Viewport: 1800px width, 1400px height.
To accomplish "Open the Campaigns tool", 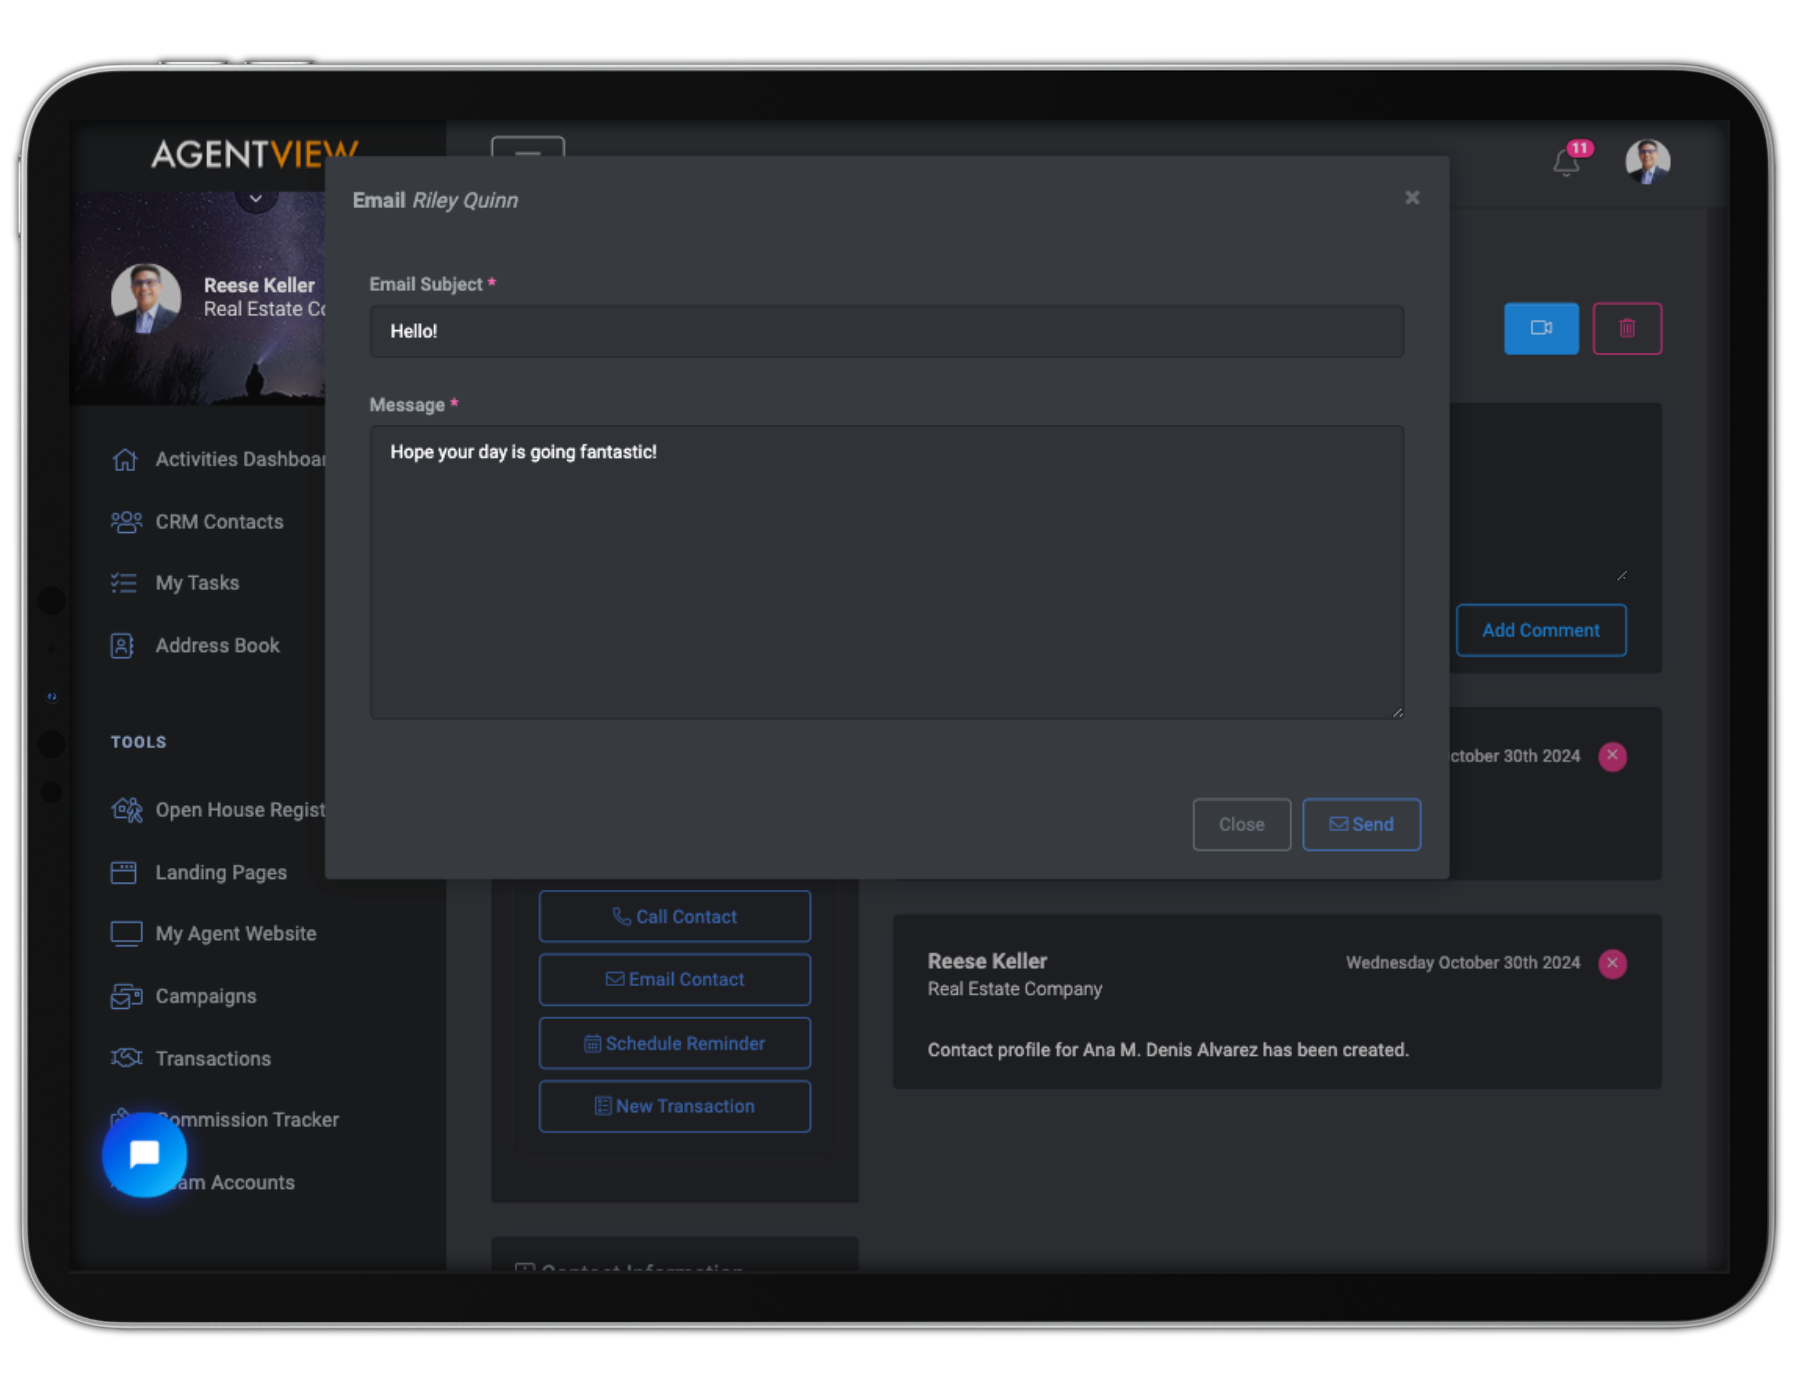I will 206,996.
